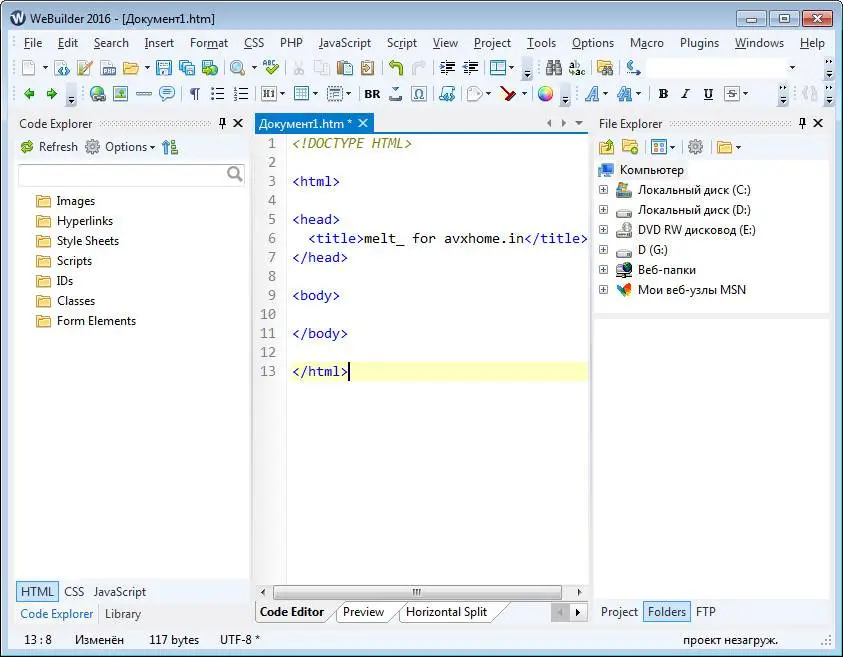Switch to the FTP tab in File Explorer
This screenshot has height=657, width=843.
[705, 612]
